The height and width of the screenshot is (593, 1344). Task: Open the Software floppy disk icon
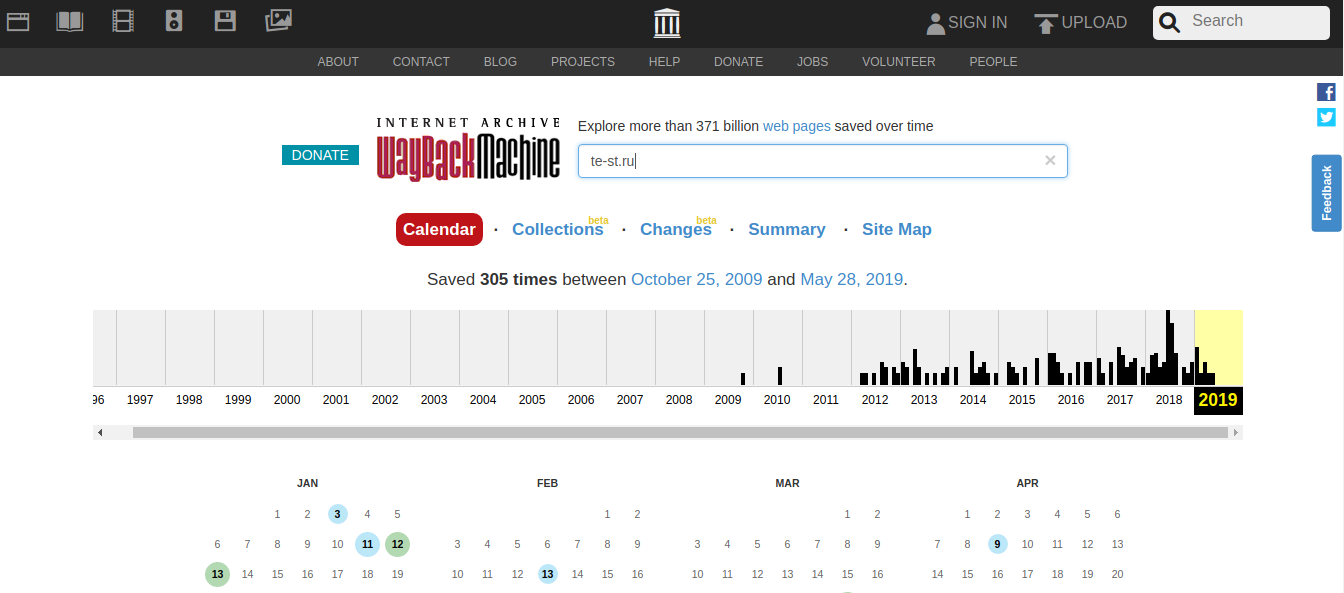[226, 21]
